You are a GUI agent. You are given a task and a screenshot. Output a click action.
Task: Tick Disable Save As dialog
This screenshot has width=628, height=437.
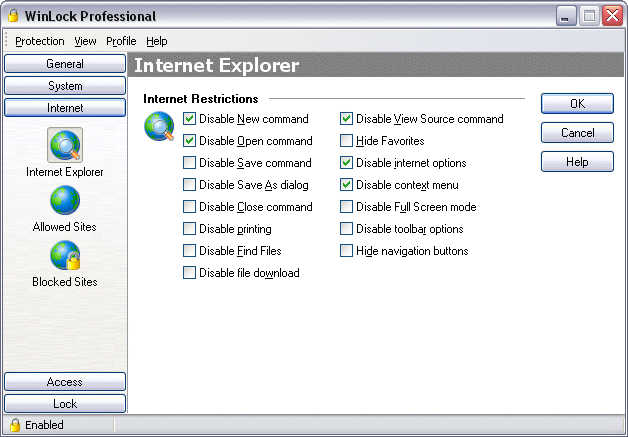coord(189,185)
